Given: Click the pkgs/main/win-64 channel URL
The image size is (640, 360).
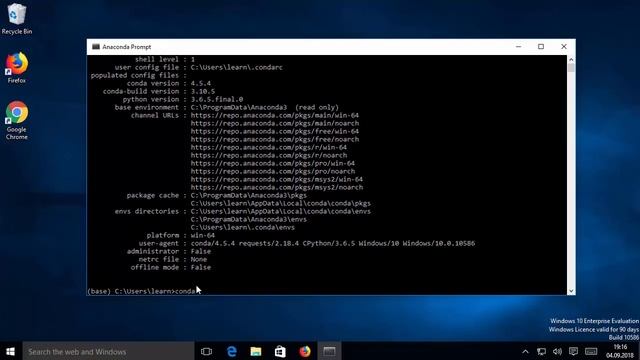Looking at the screenshot, I should pos(275,116).
